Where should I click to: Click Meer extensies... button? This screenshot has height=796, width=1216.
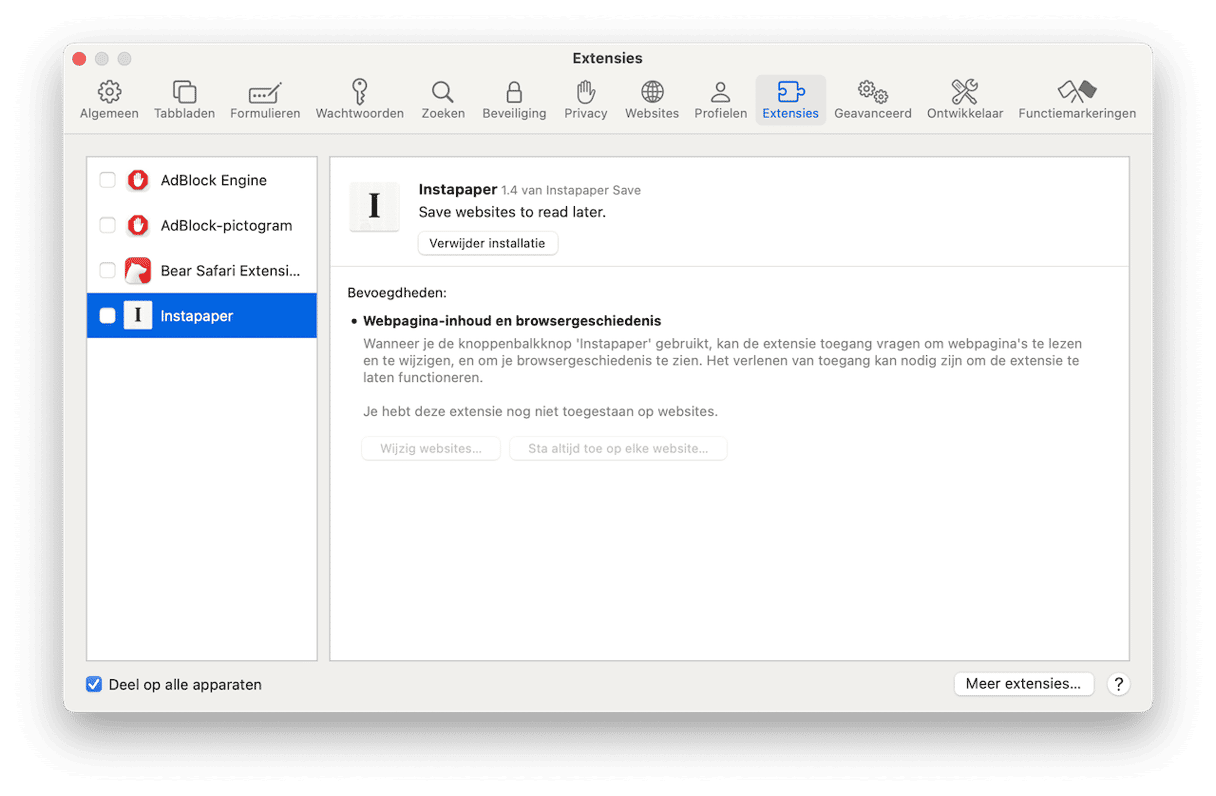coord(1023,684)
